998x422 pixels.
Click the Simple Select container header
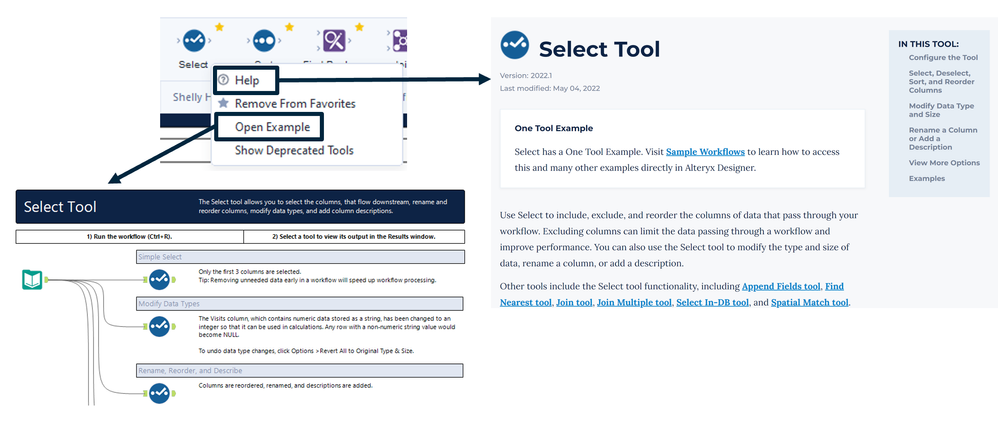coord(300,257)
